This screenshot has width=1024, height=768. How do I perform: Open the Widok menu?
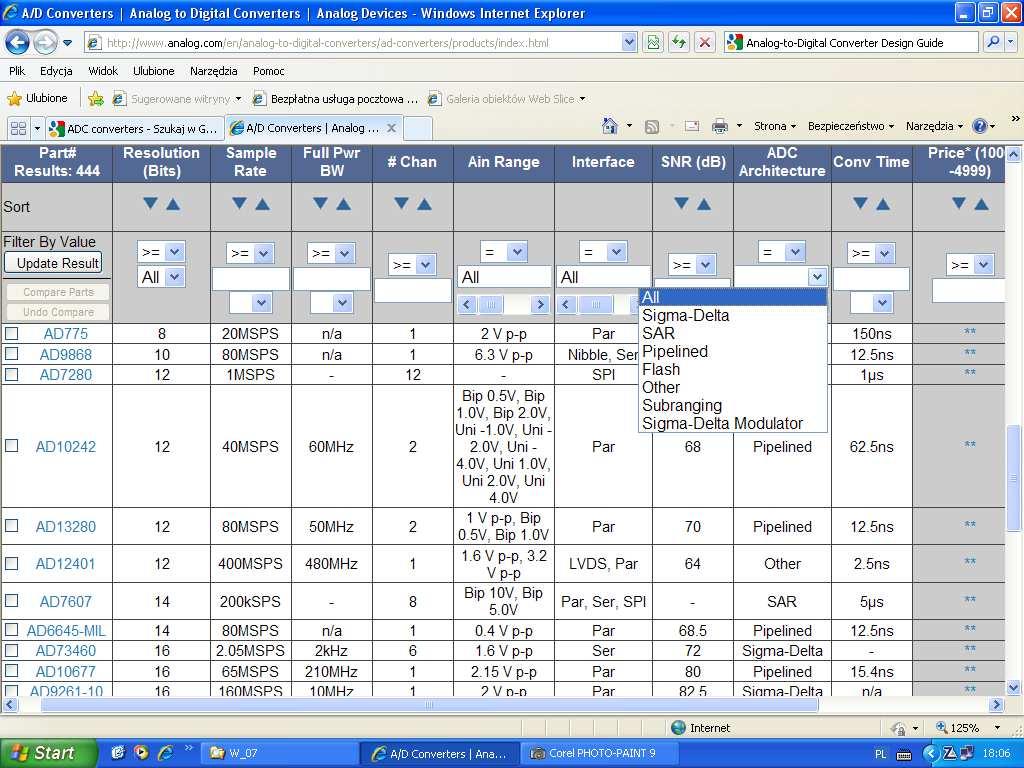pyautogui.click(x=103, y=71)
